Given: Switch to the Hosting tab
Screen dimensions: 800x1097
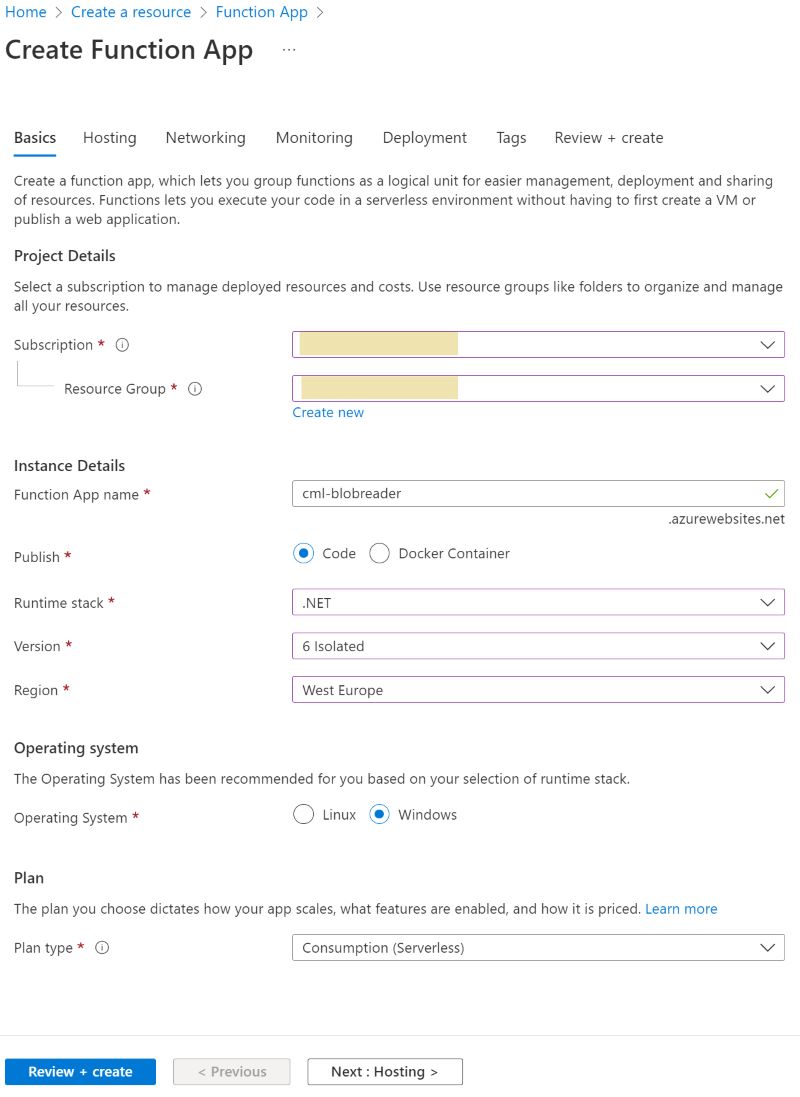Looking at the screenshot, I should pos(109,137).
